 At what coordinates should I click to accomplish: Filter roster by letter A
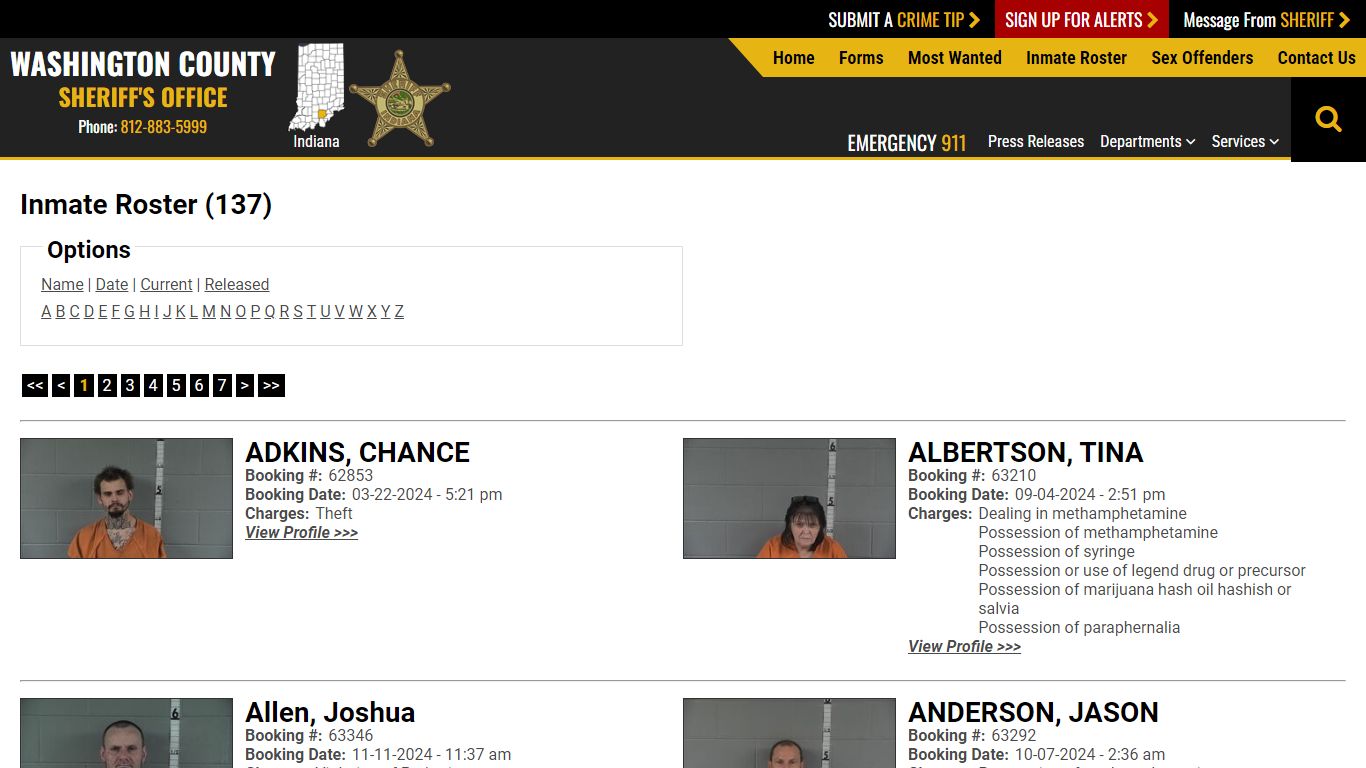pos(46,311)
